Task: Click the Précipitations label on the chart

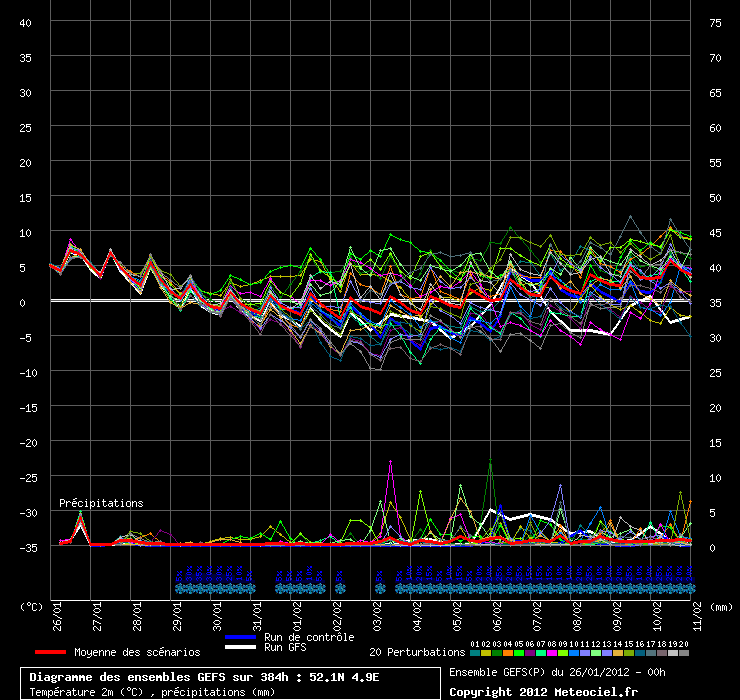Action: coord(101,503)
